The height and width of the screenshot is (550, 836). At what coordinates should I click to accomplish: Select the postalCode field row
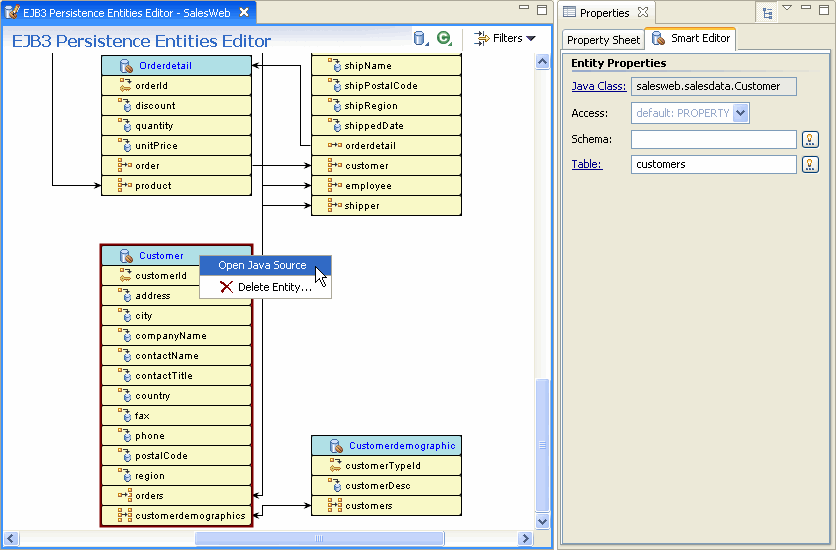point(176,456)
